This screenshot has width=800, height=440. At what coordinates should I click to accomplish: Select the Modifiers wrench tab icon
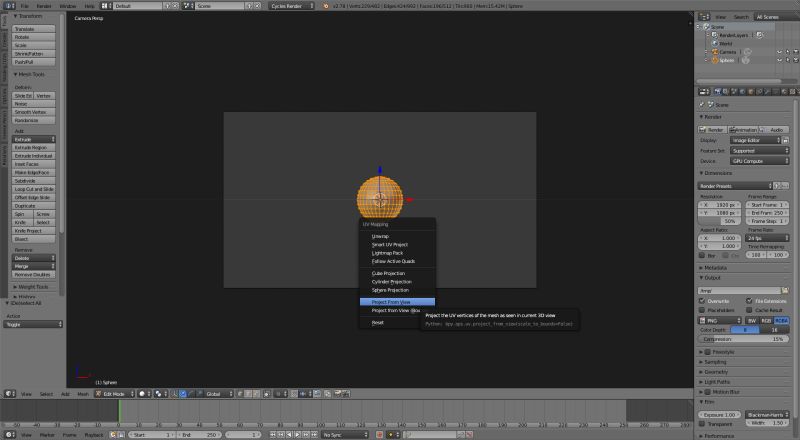(x=768, y=91)
